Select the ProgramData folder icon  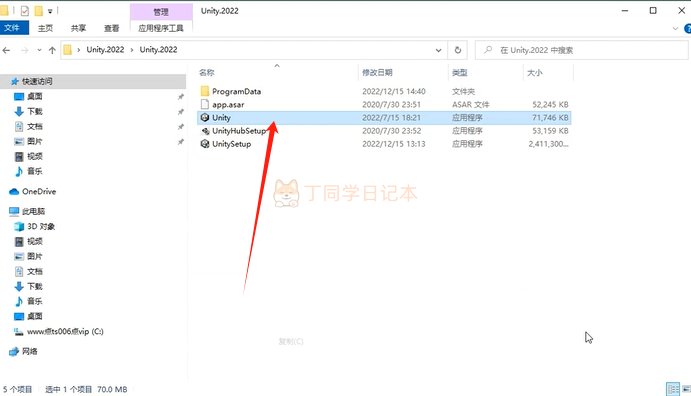click(204, 91)
